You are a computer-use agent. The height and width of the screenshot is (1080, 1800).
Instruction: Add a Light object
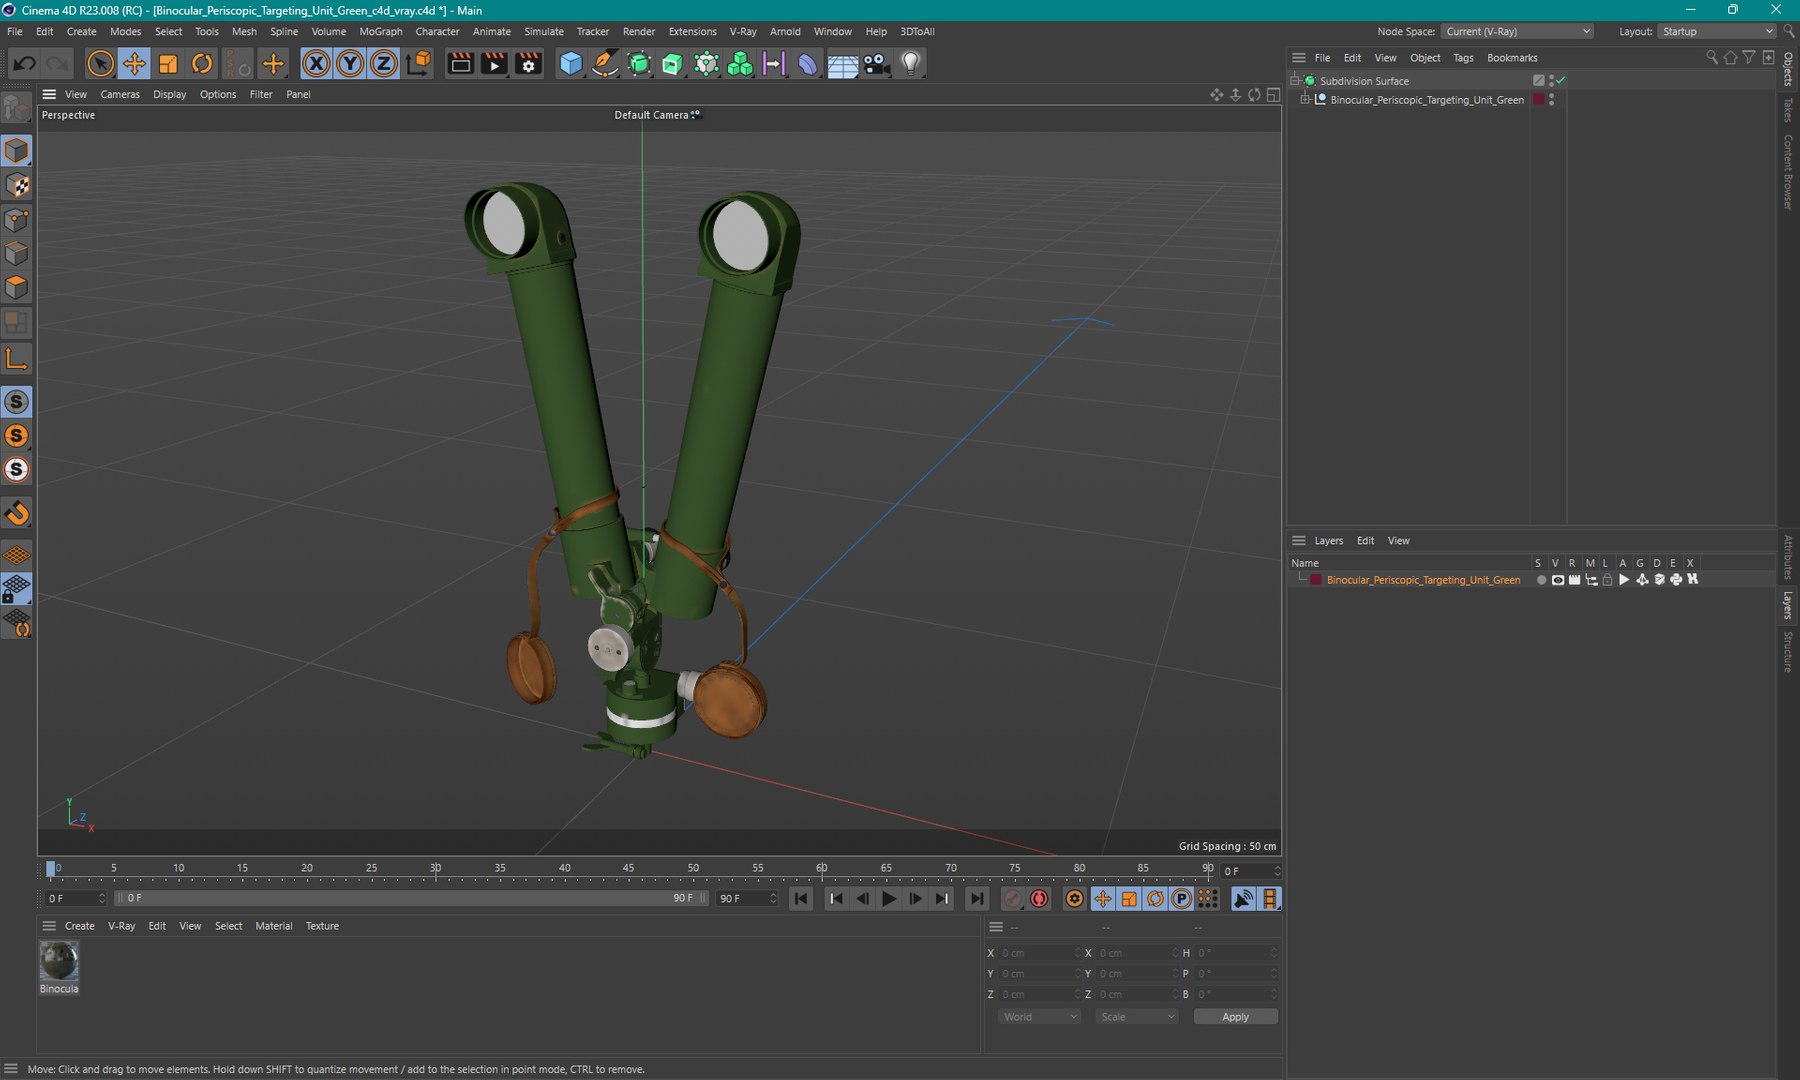coord(910,64)
